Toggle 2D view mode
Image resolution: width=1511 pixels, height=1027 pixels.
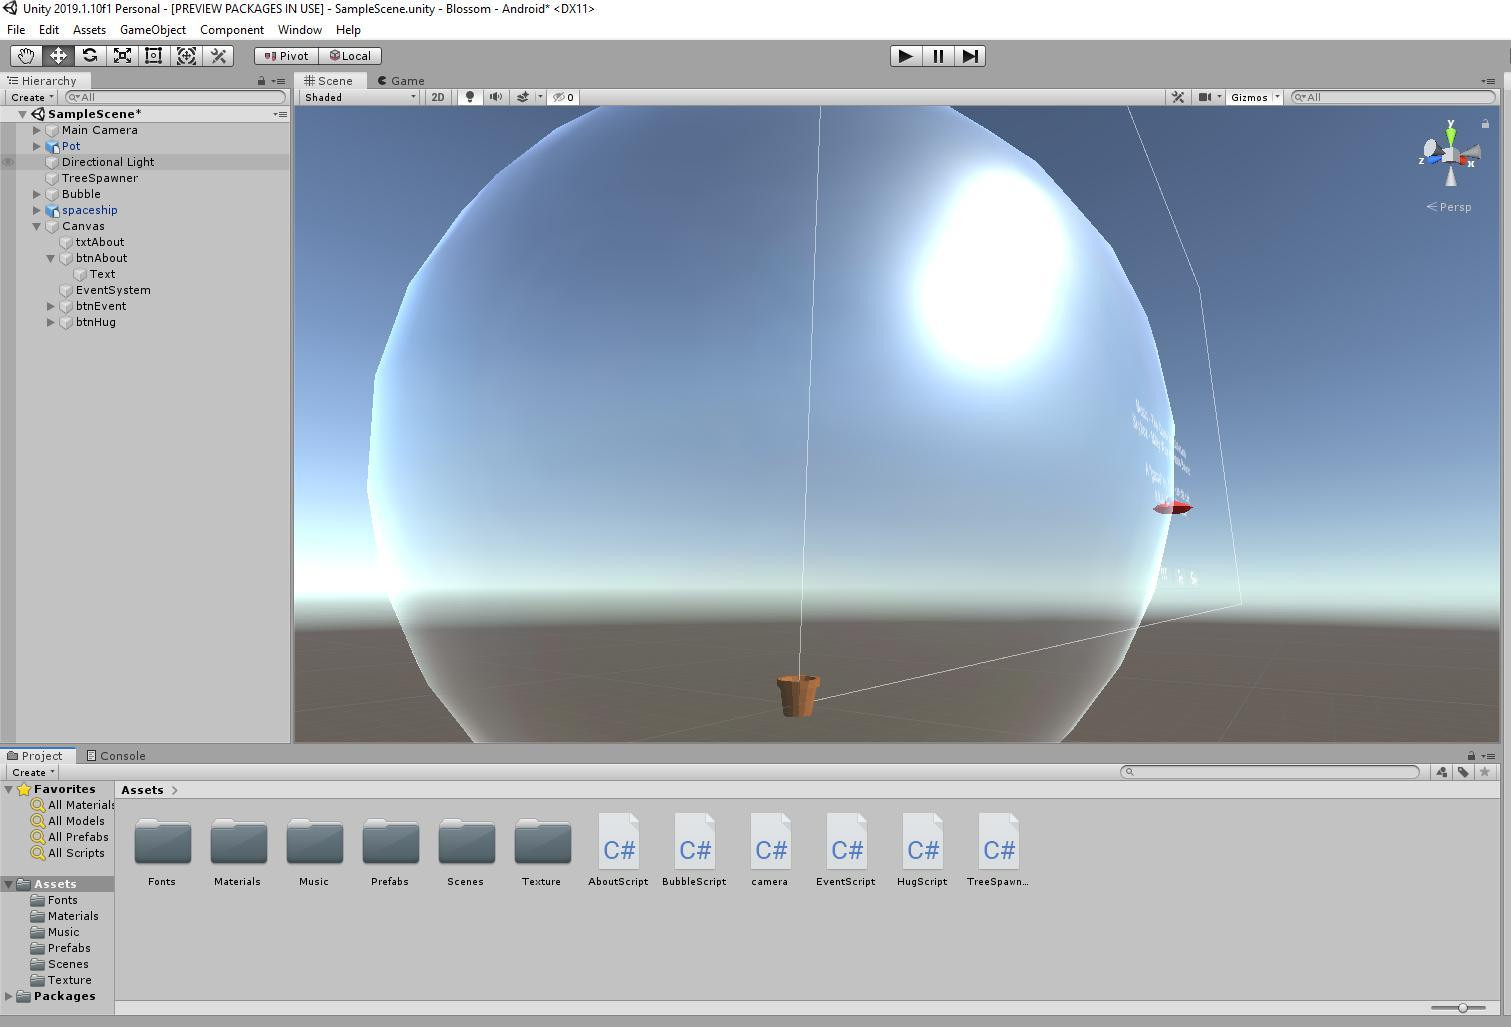point(437,97)
